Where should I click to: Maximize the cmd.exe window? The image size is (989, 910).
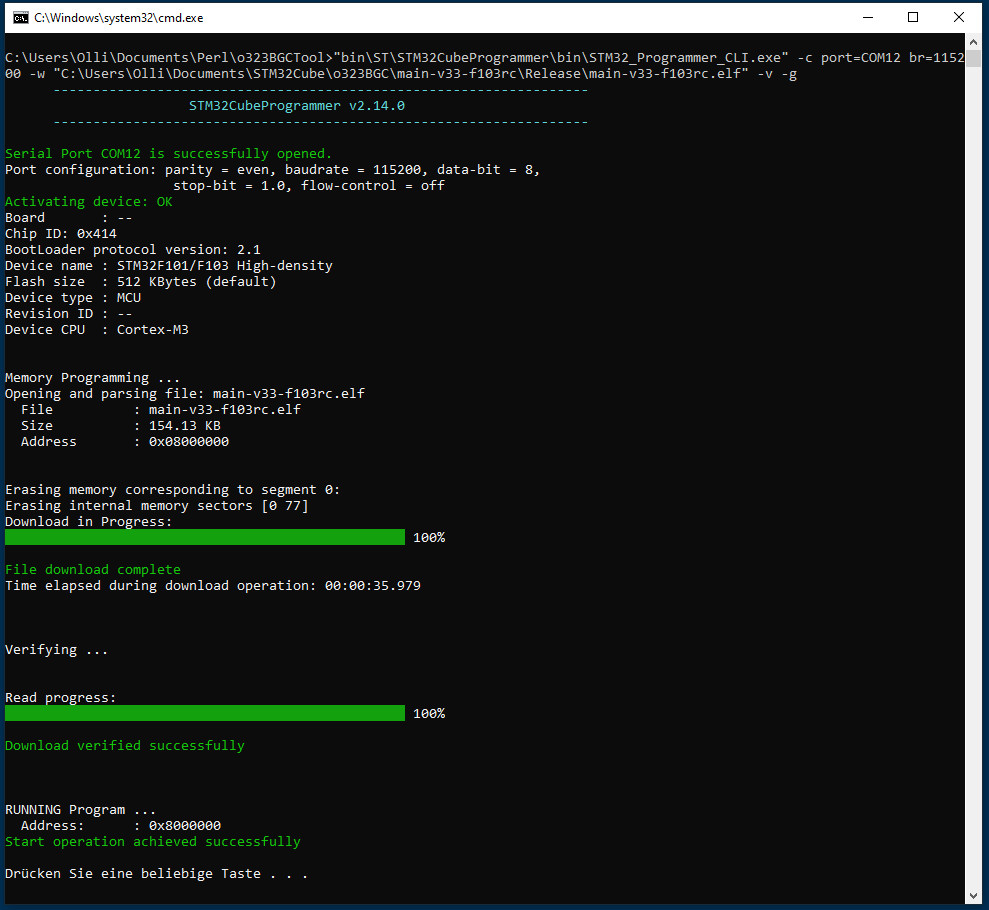pyautogui.click(x=913, y=17)
